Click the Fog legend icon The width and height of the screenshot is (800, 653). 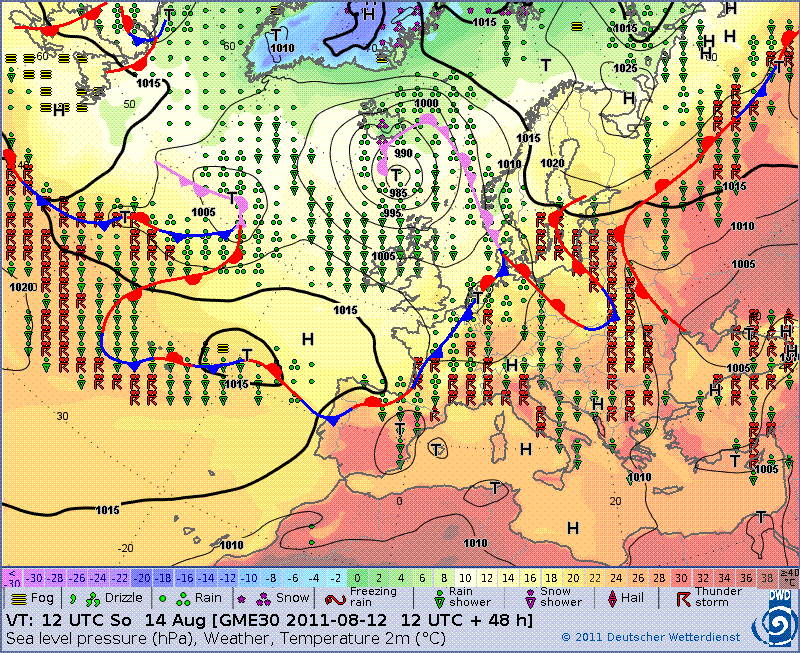18,599
